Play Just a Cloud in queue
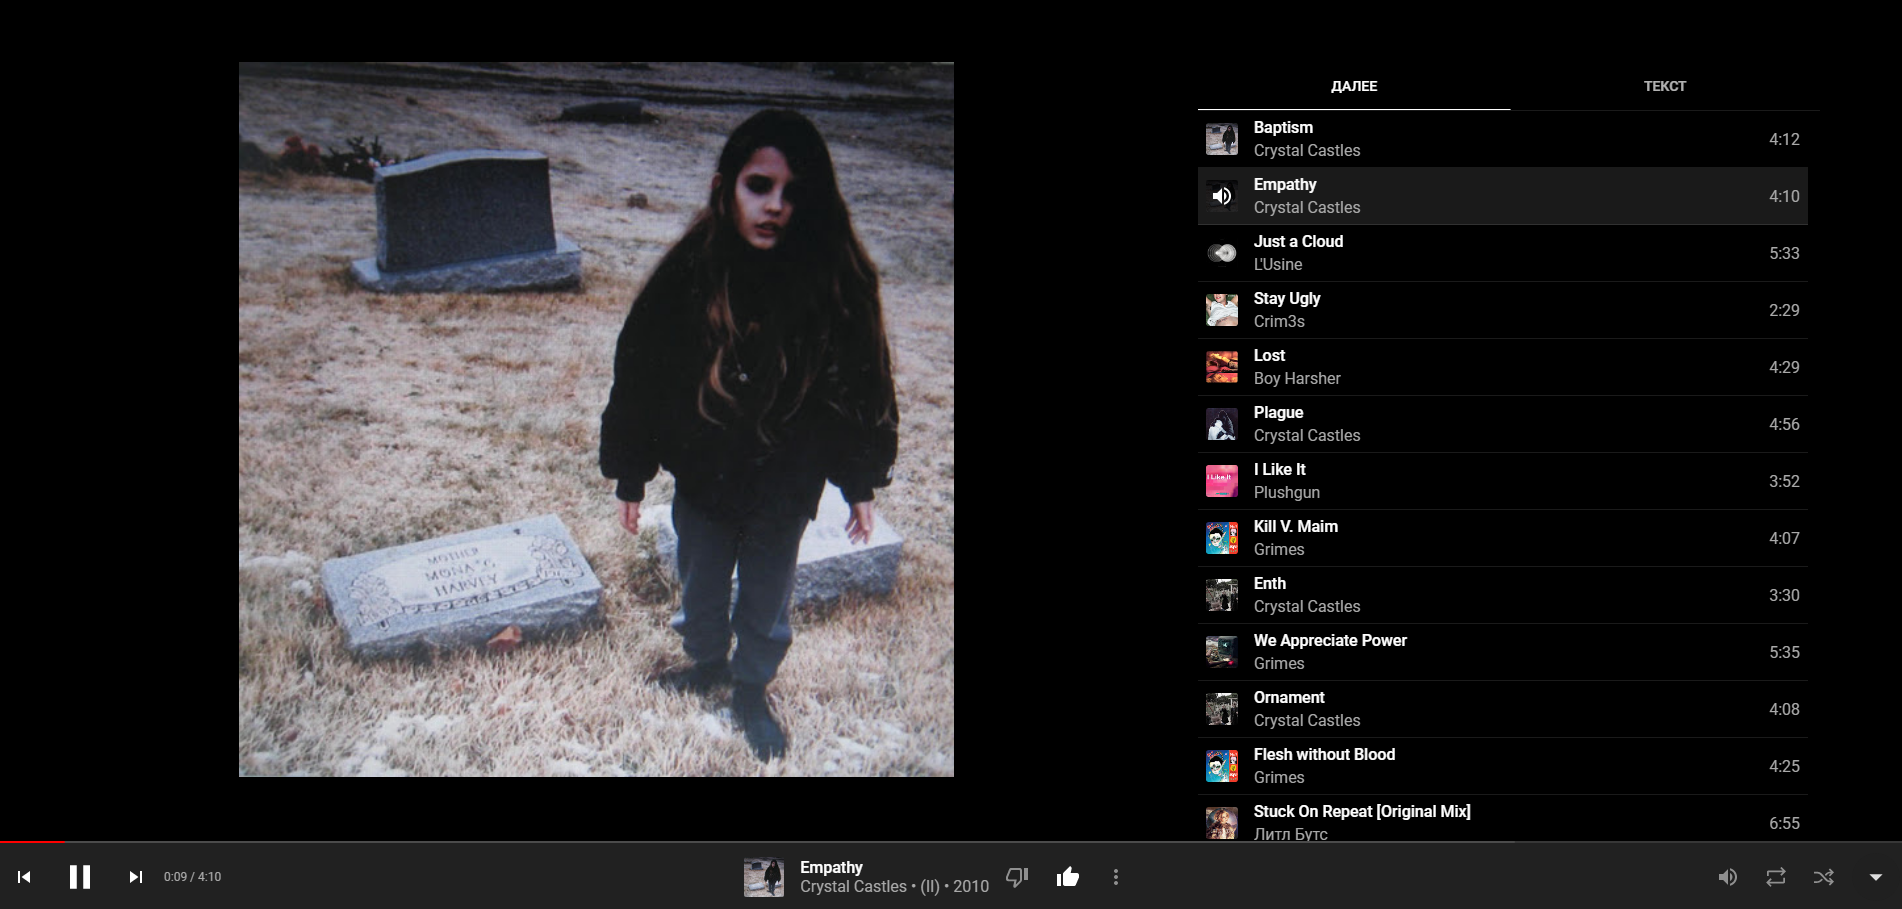 pos(1503,253)
